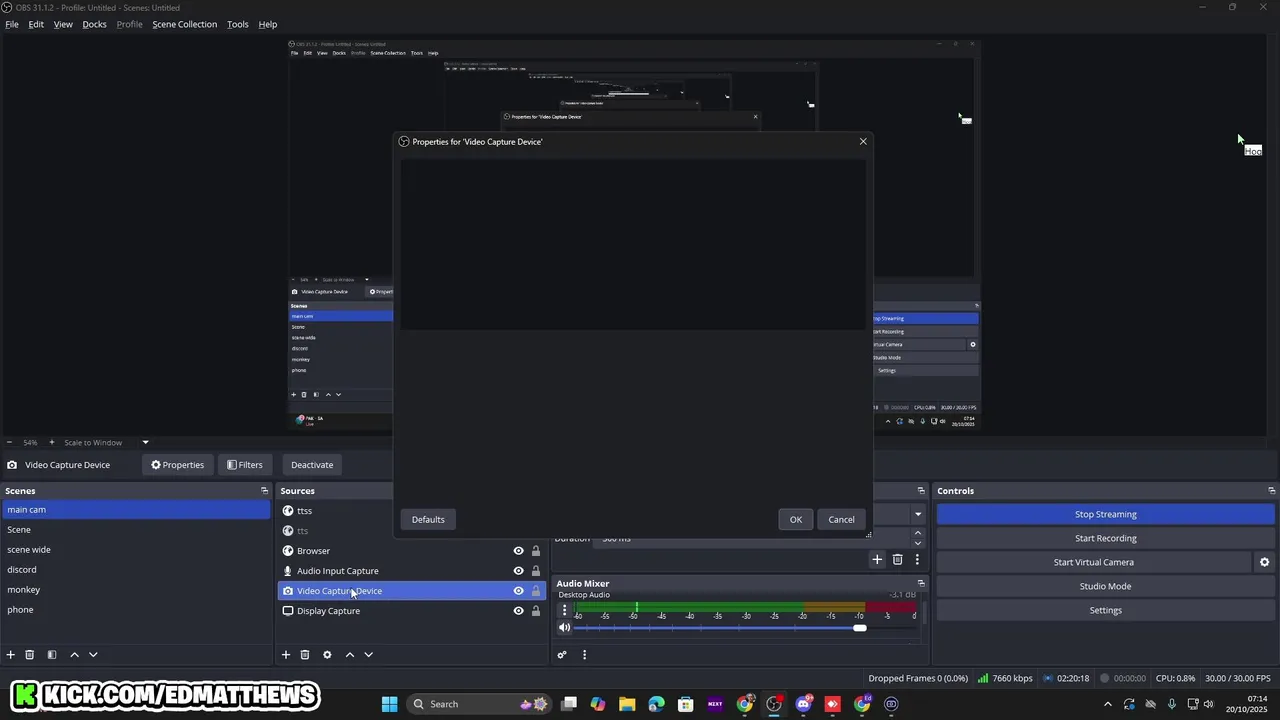Move source down in Sources list
The width and height of the screenshot is (1280, 720).
[x=368, y=654]
